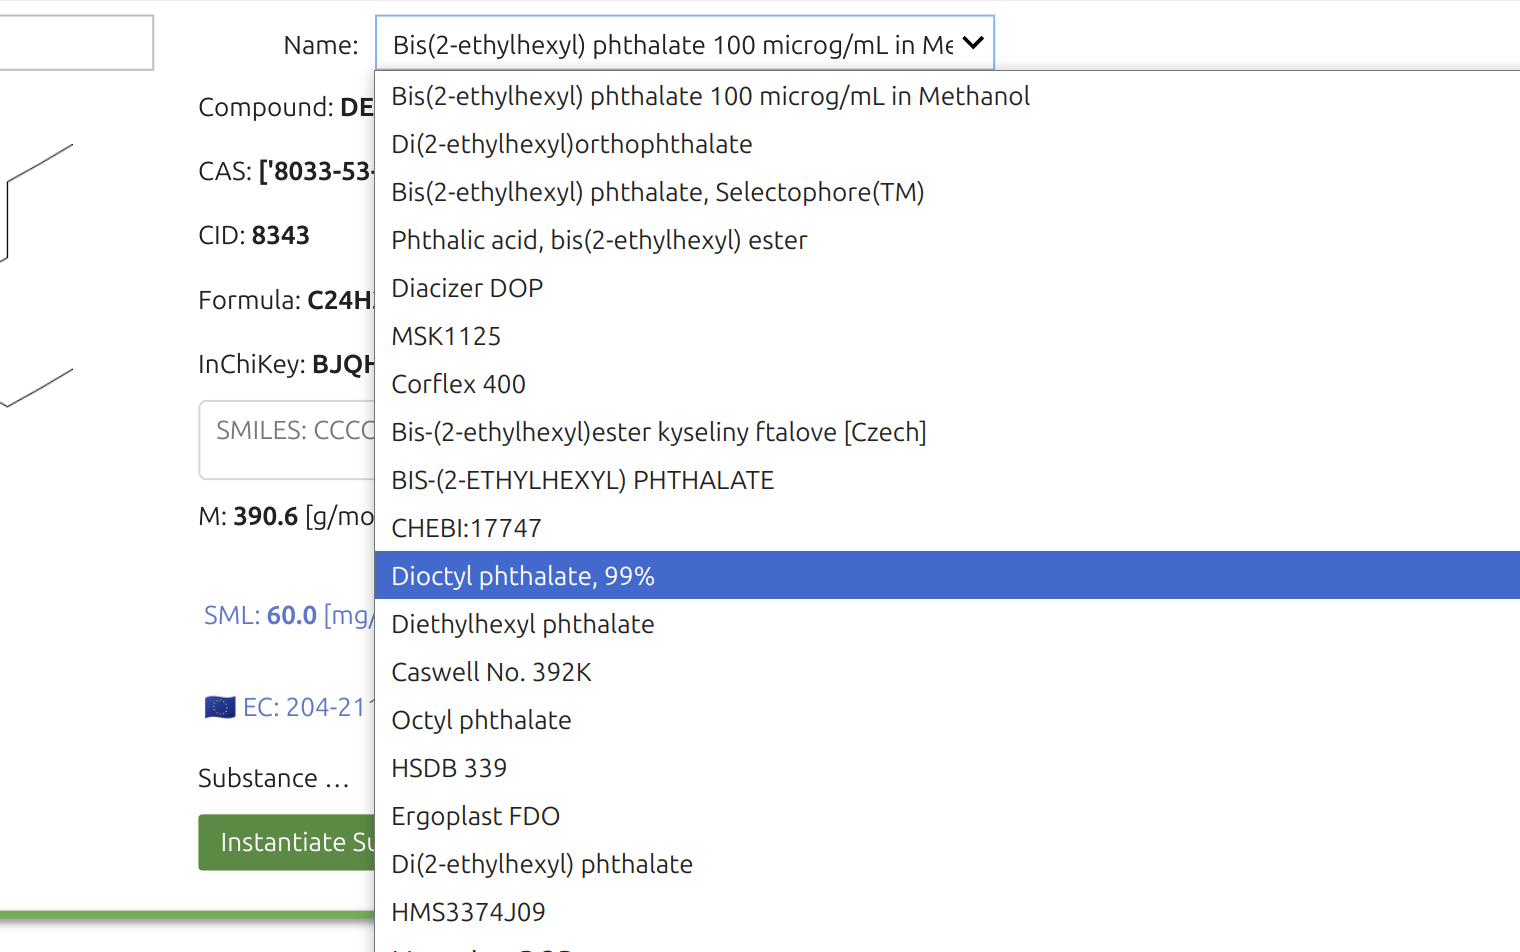Viewport: 1520px width, 952px height.
Task: Select 'Bis(2-ethylhexyl) phthalate 100 microg/mL in Methanol' option
Action: point(947,96)
